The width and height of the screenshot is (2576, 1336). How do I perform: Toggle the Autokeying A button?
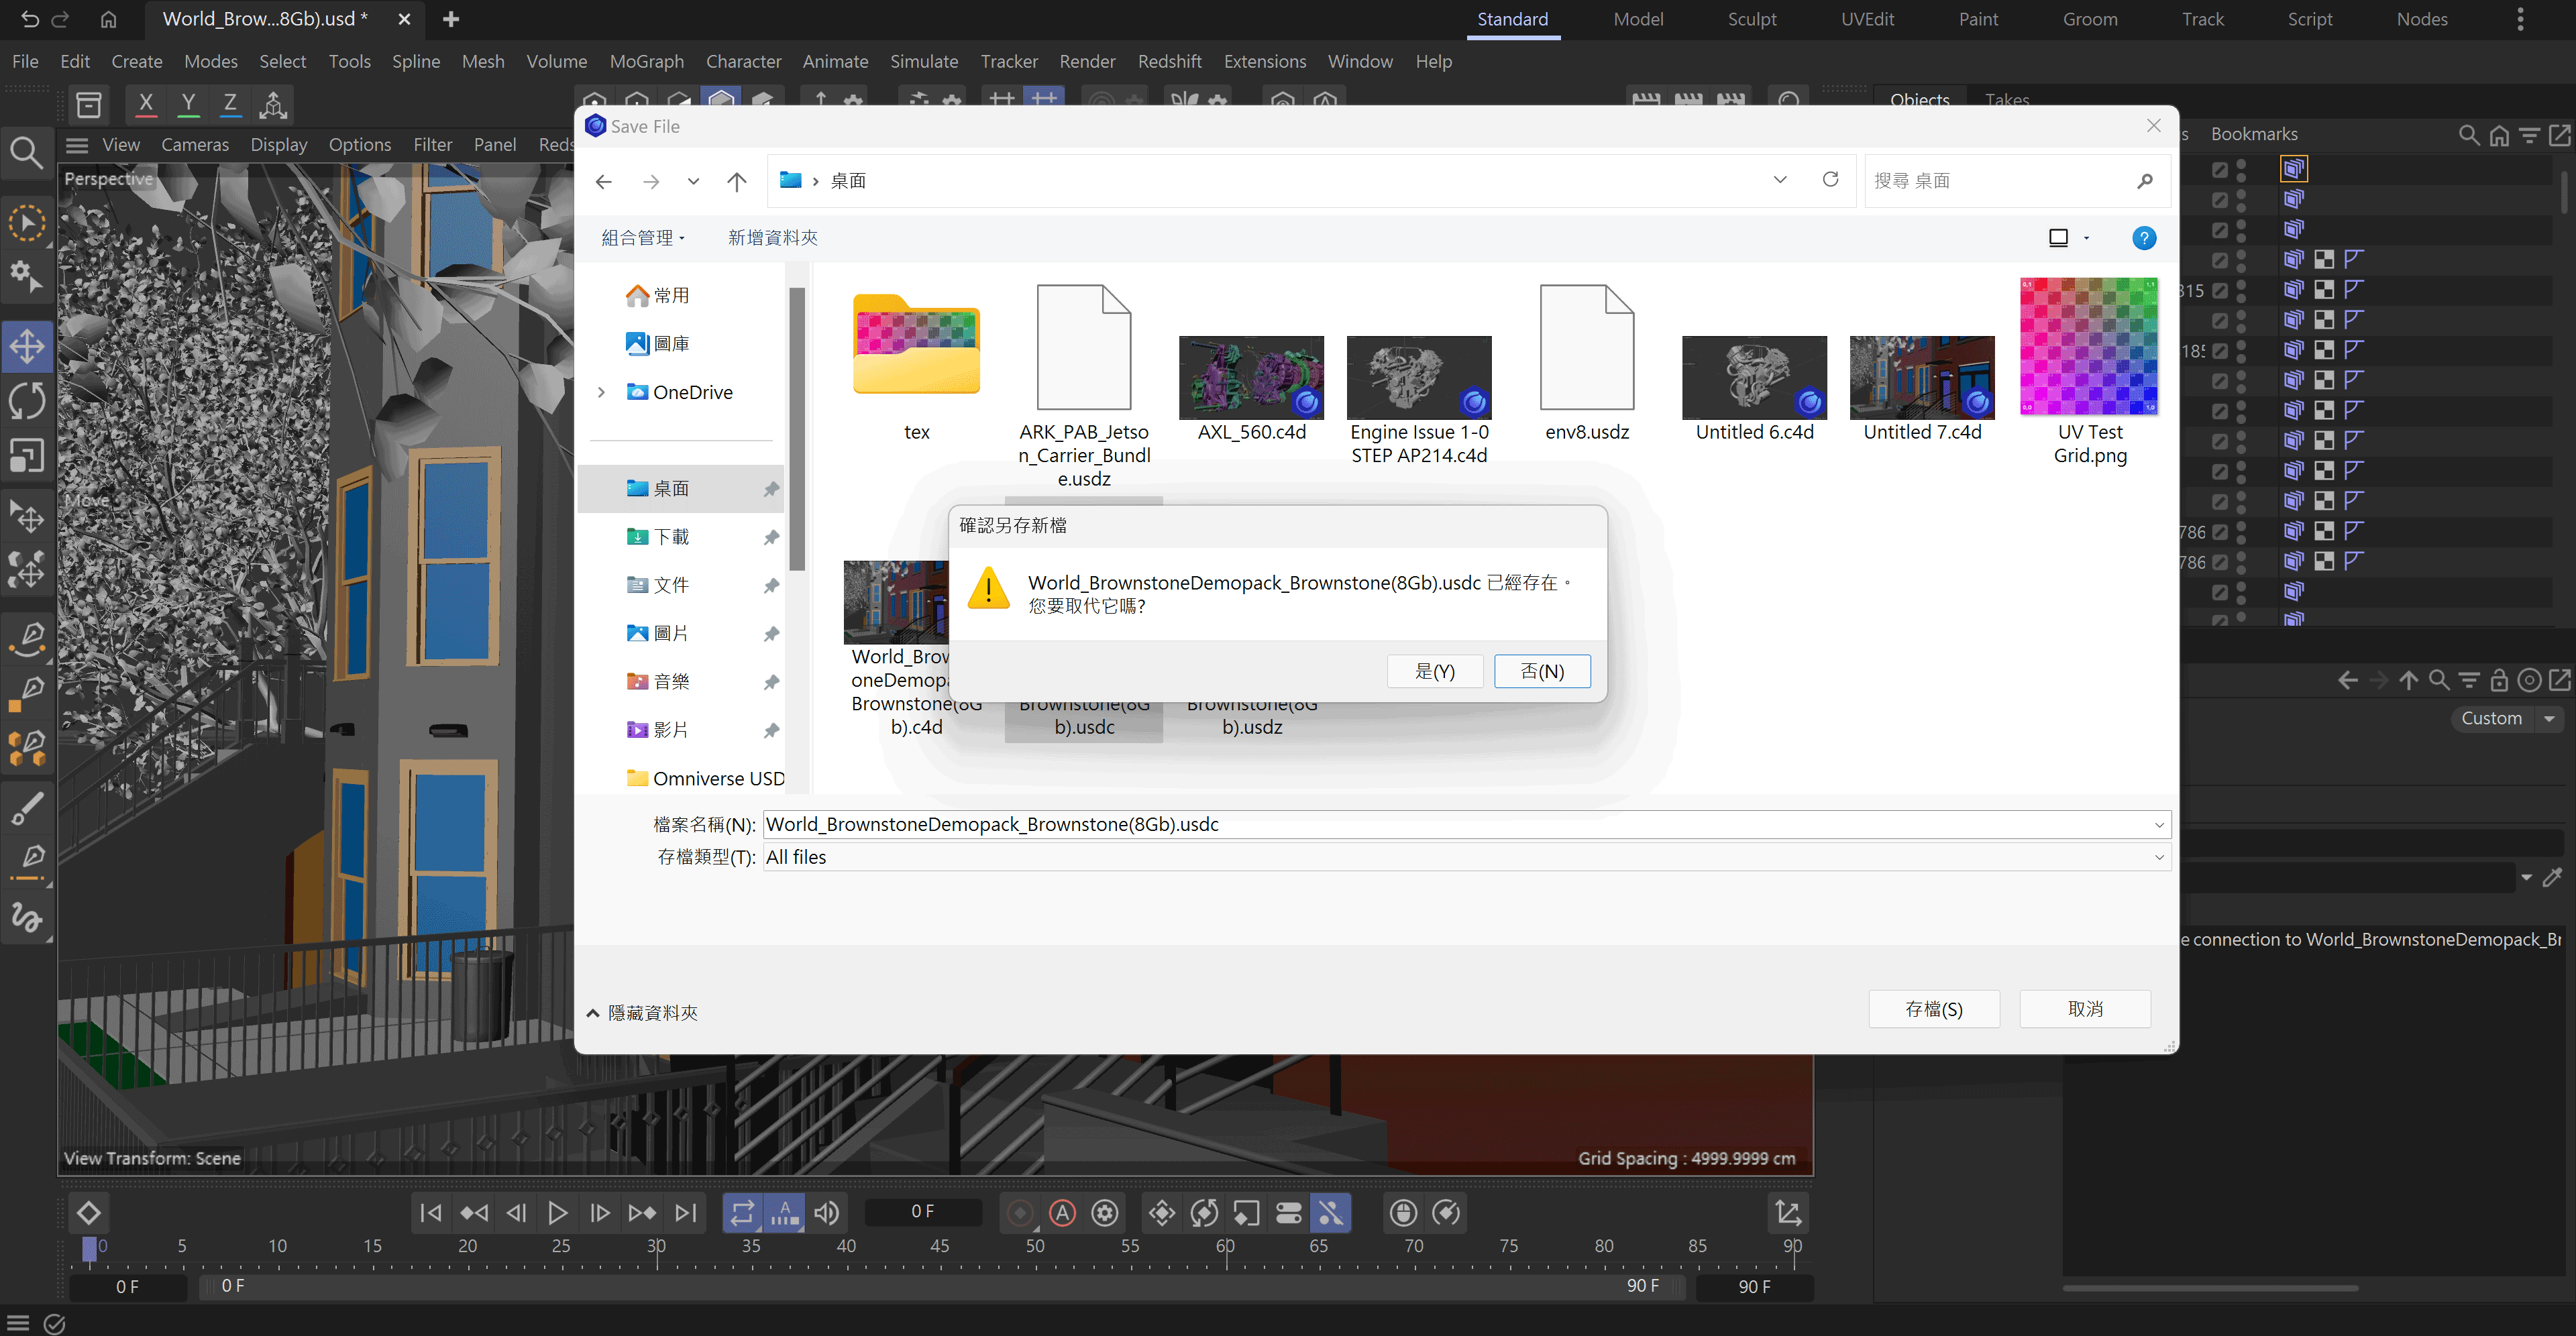1062,1213
